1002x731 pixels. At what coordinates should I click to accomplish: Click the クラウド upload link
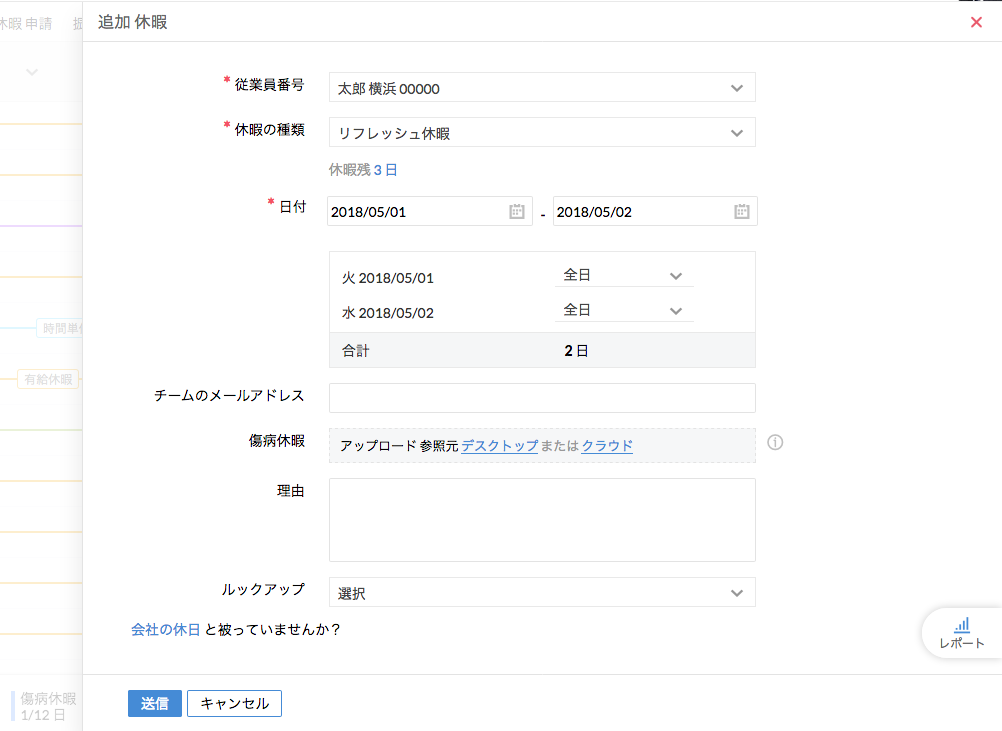(x=607, y=446)
